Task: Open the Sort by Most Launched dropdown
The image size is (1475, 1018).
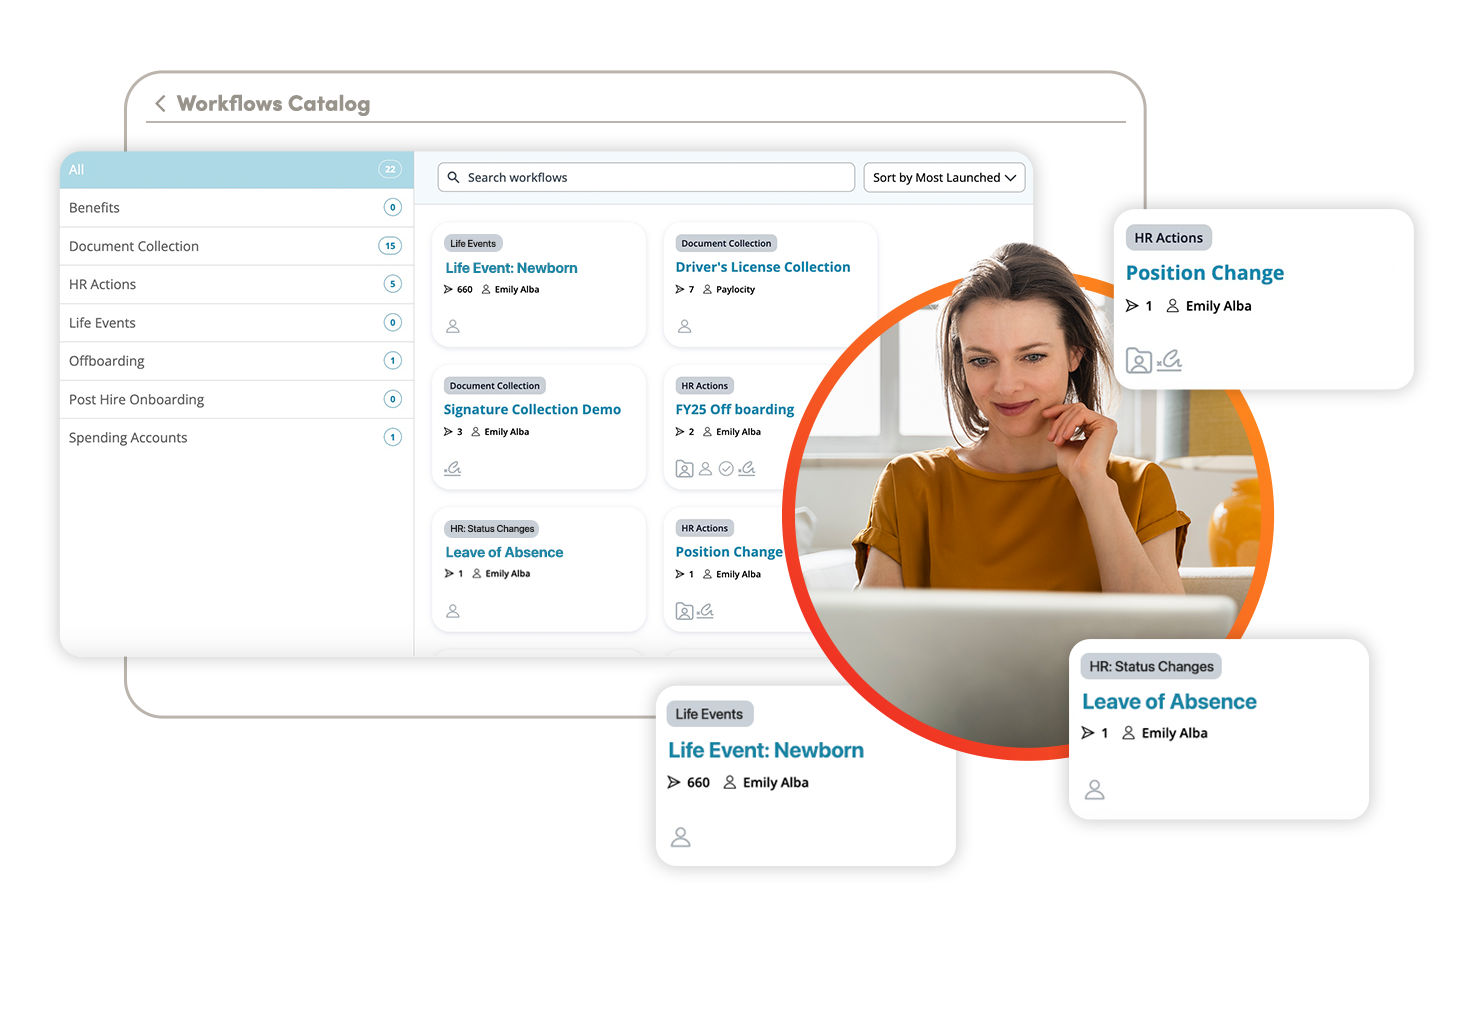Action: tap(944, 177)
